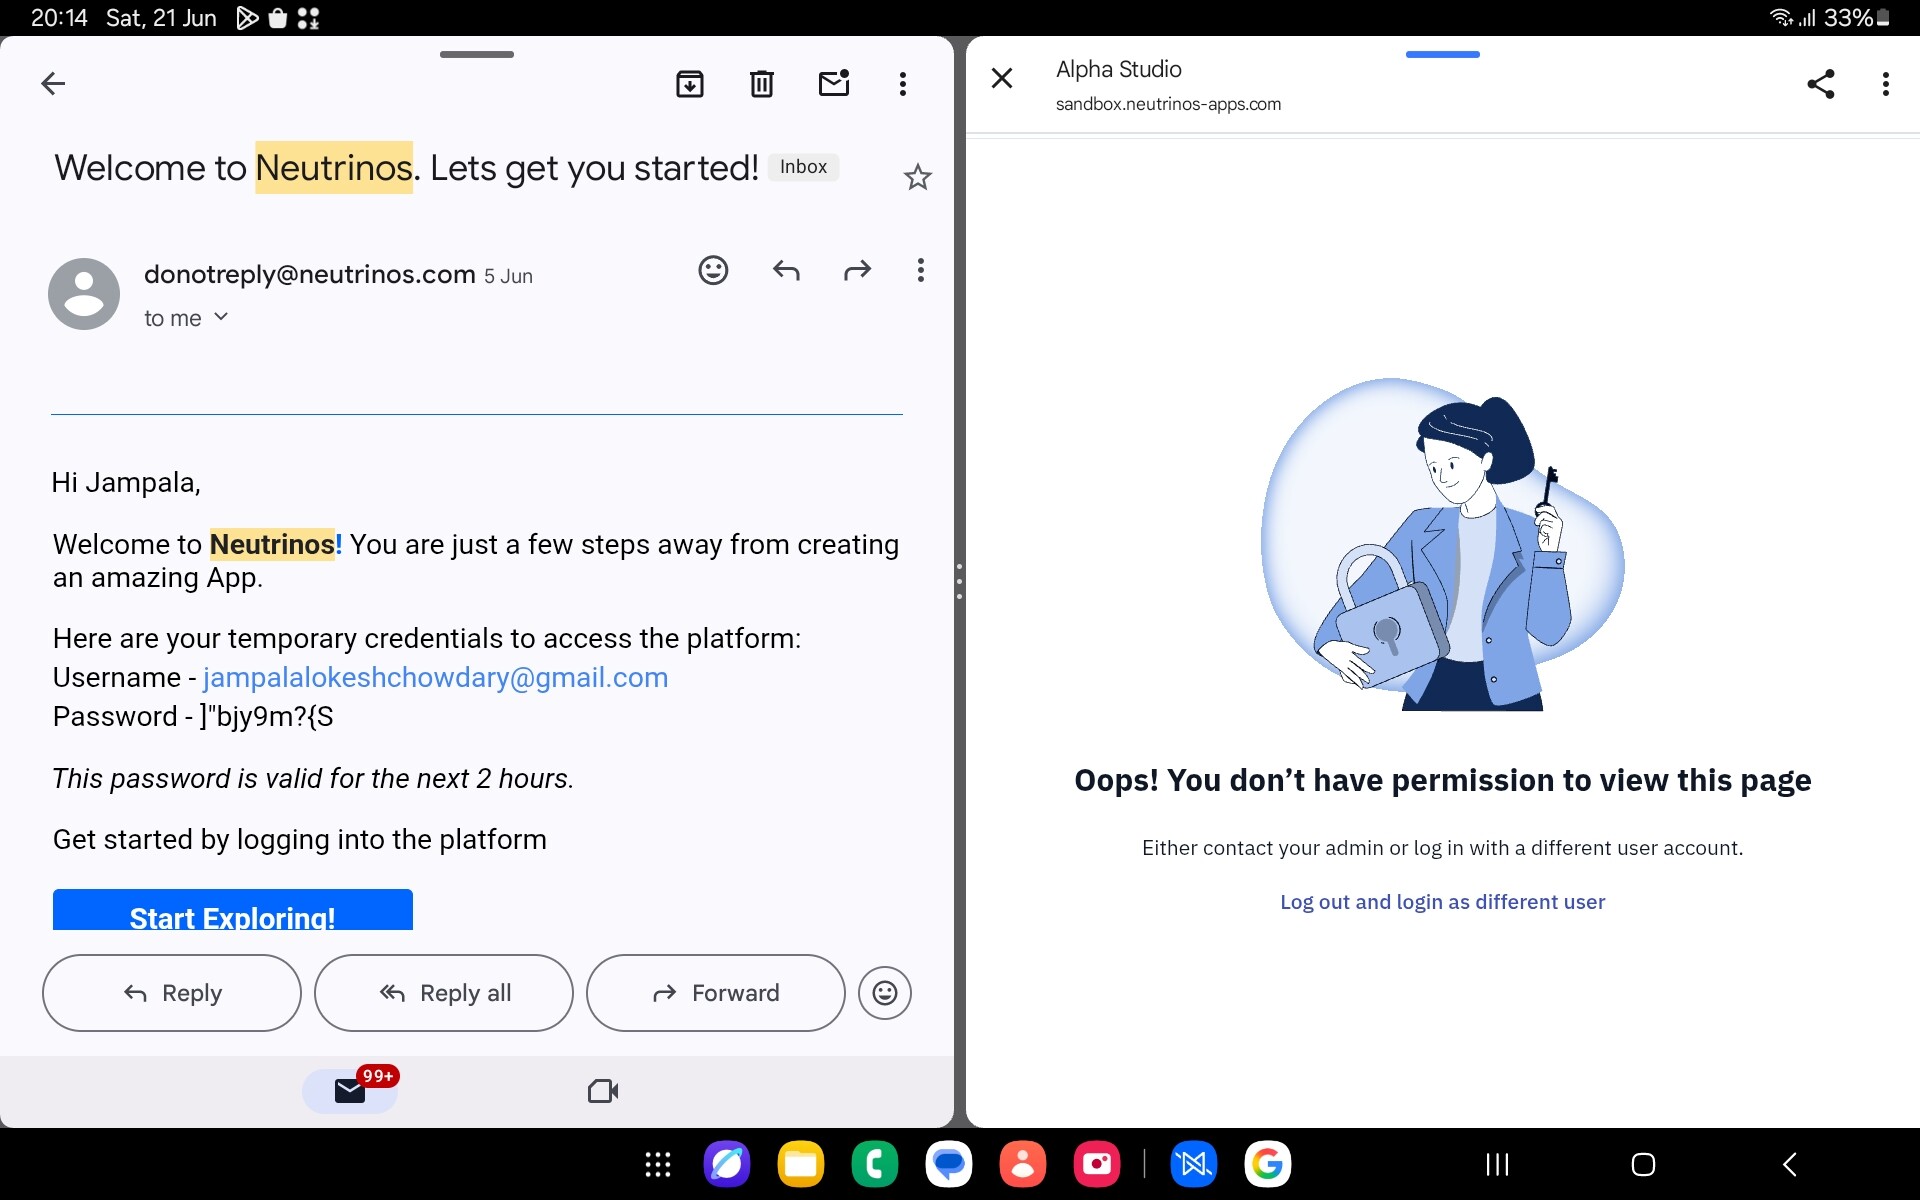Open Gmail top toolbar three-dot menu
This screenshot has width=1920, height=1200.
click(x=902, y=84)
